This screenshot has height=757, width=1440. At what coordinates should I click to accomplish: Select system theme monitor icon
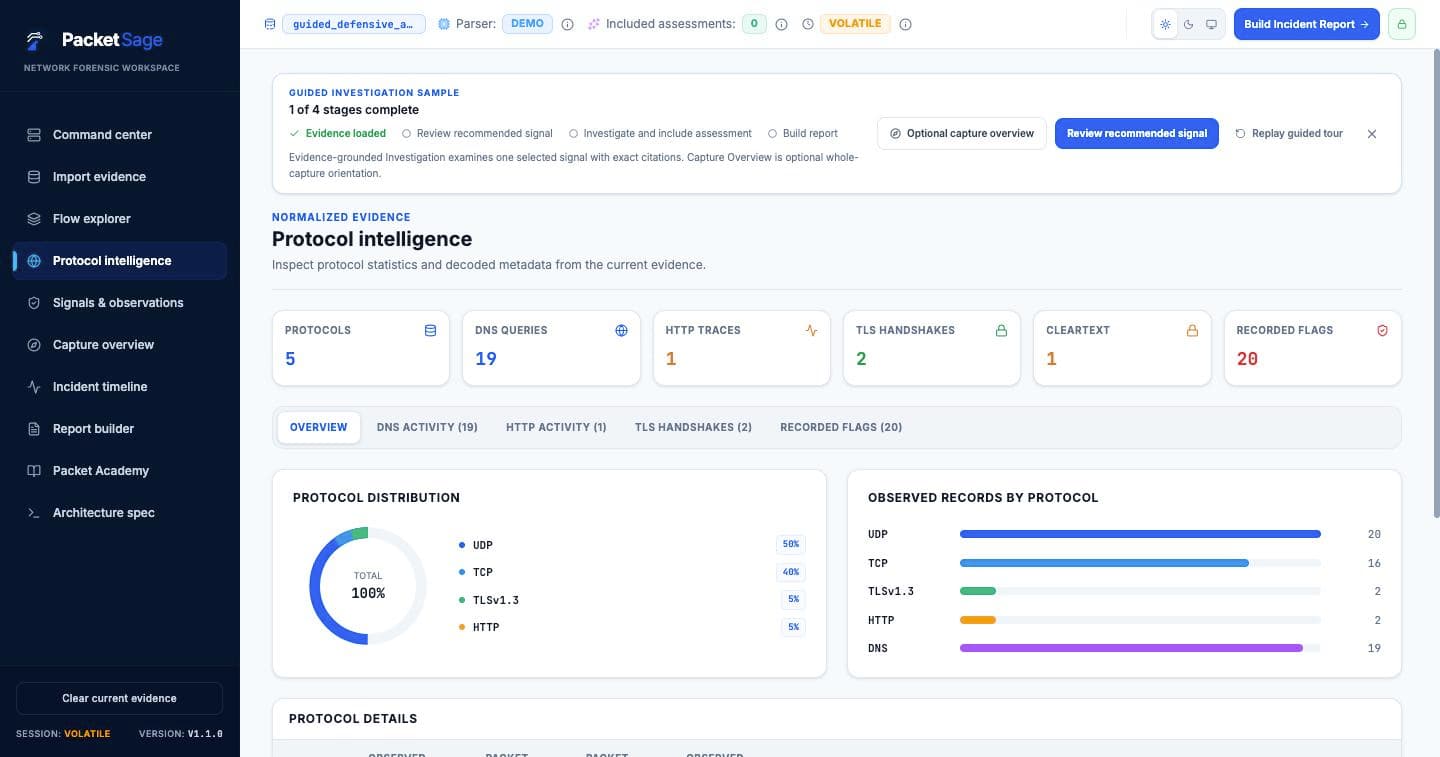(1212, 24)
